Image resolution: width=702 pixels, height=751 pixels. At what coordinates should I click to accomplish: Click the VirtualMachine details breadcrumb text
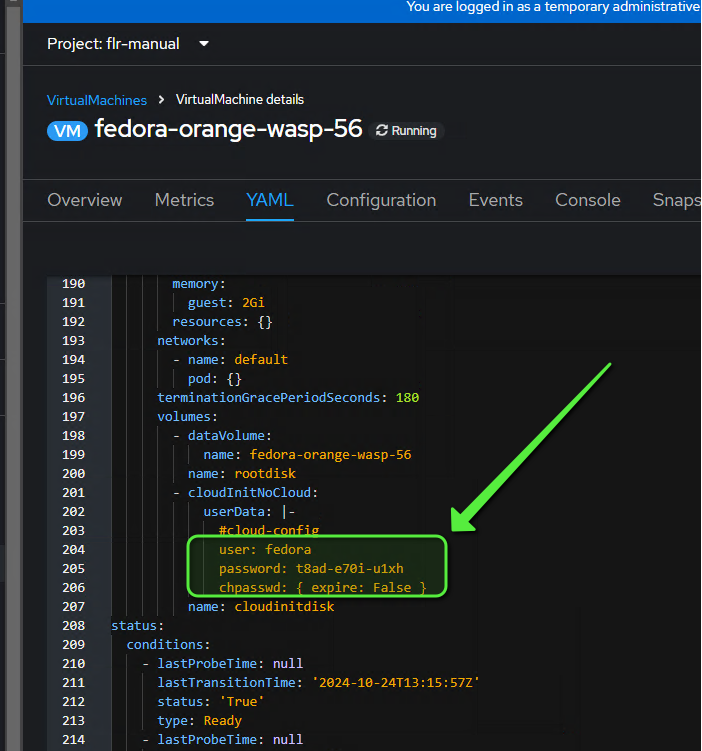(x=239, y=100)
